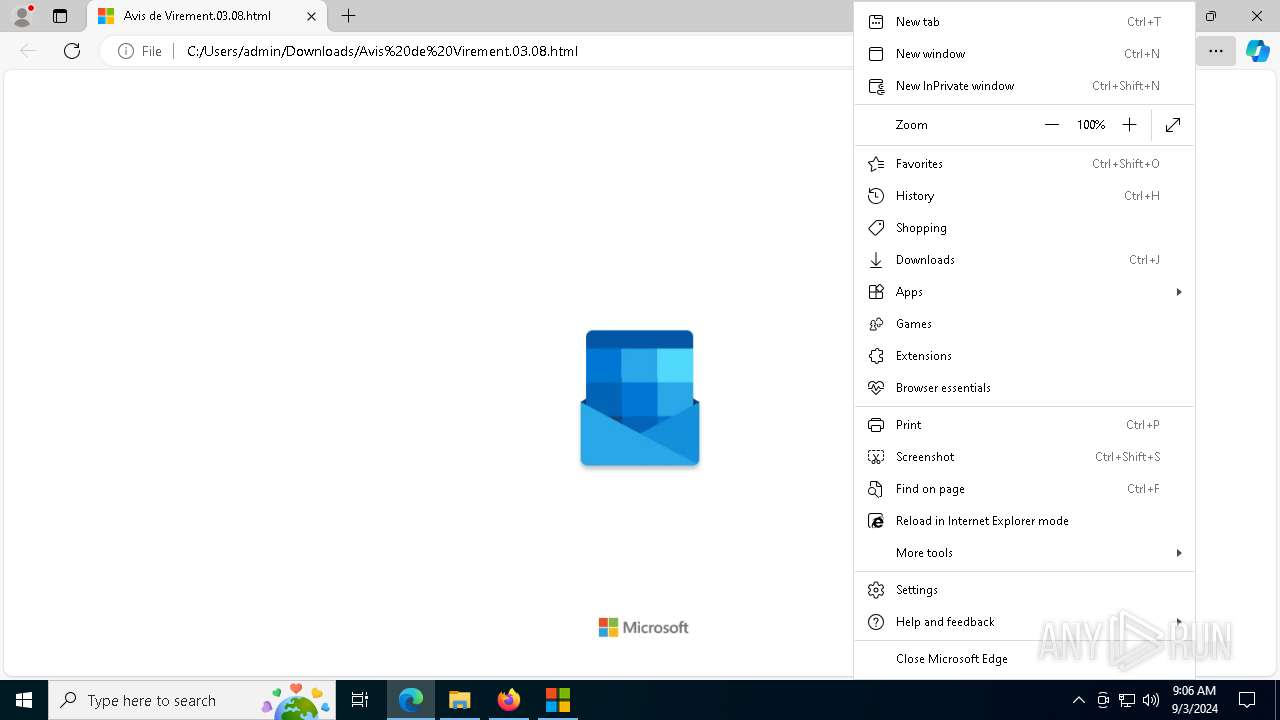Screen dimensions: 1280x720
Task: Select New window menu entry
Action: (x=1024, y=54)
